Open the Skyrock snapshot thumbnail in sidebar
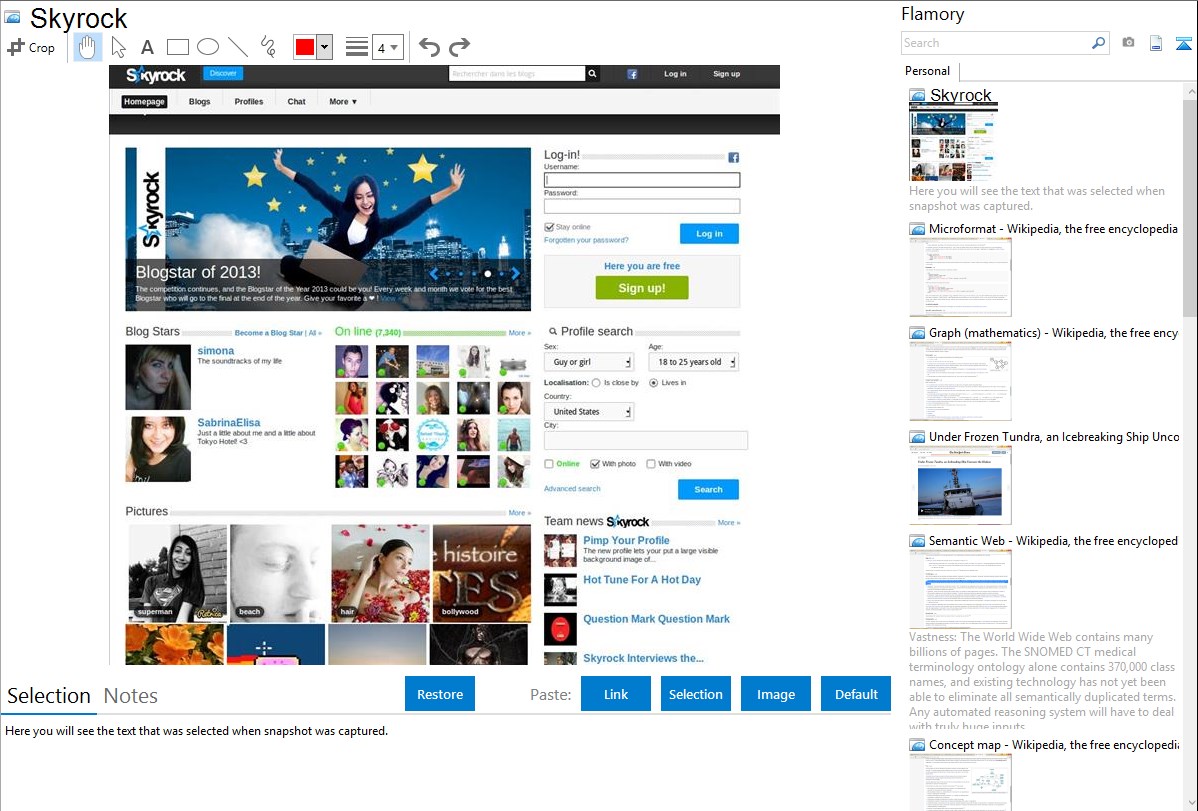 click(x=954, y=143)
